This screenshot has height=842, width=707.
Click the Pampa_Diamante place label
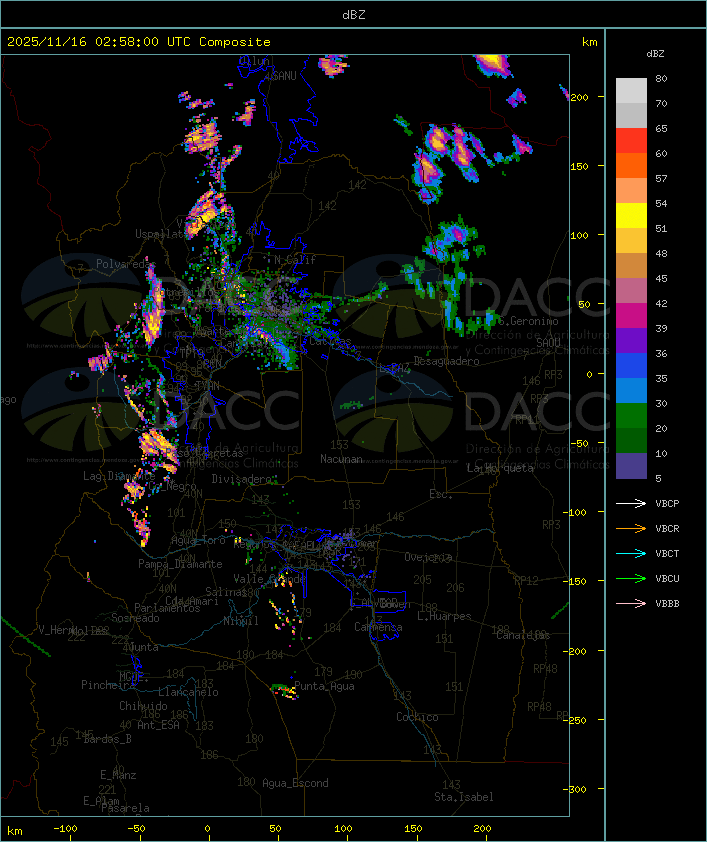click(x=180, y=564)
